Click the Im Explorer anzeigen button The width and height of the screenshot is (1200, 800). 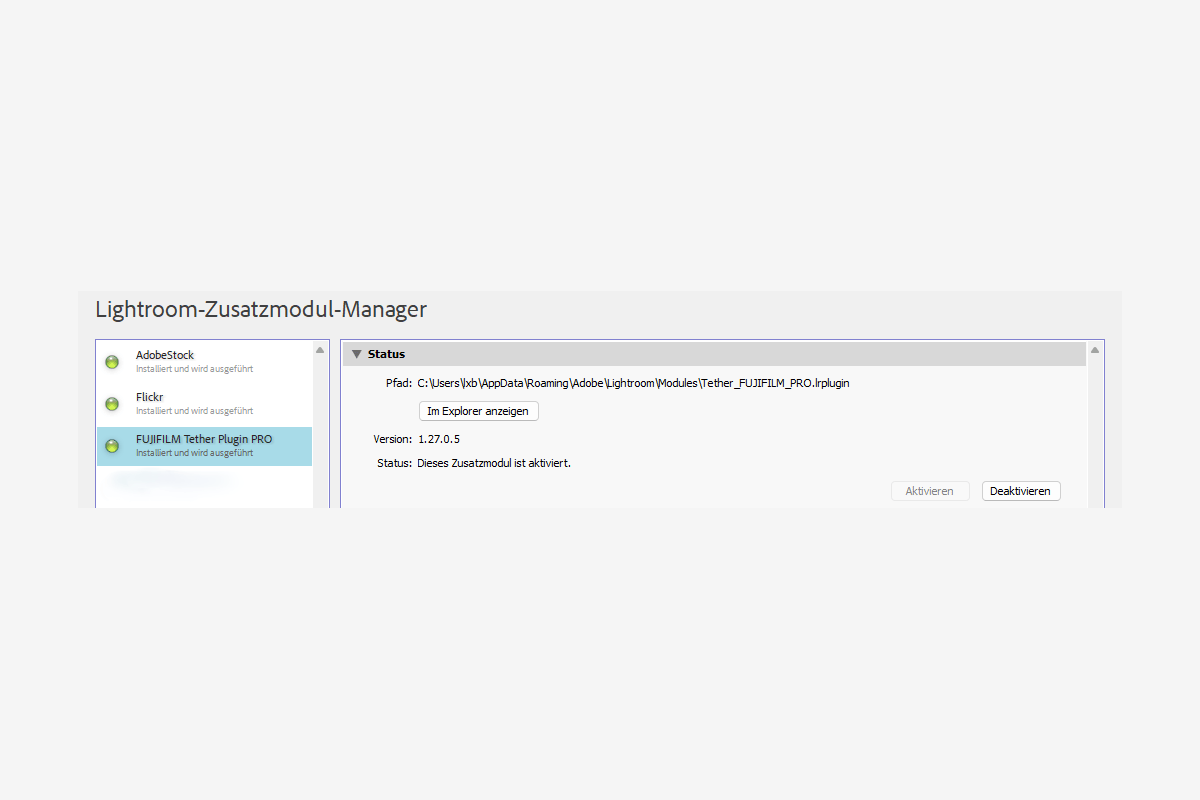click(478, 411)
